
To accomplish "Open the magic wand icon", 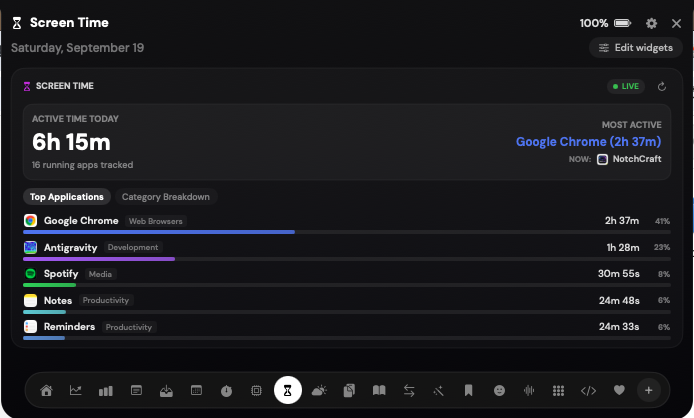I will 439,391.
